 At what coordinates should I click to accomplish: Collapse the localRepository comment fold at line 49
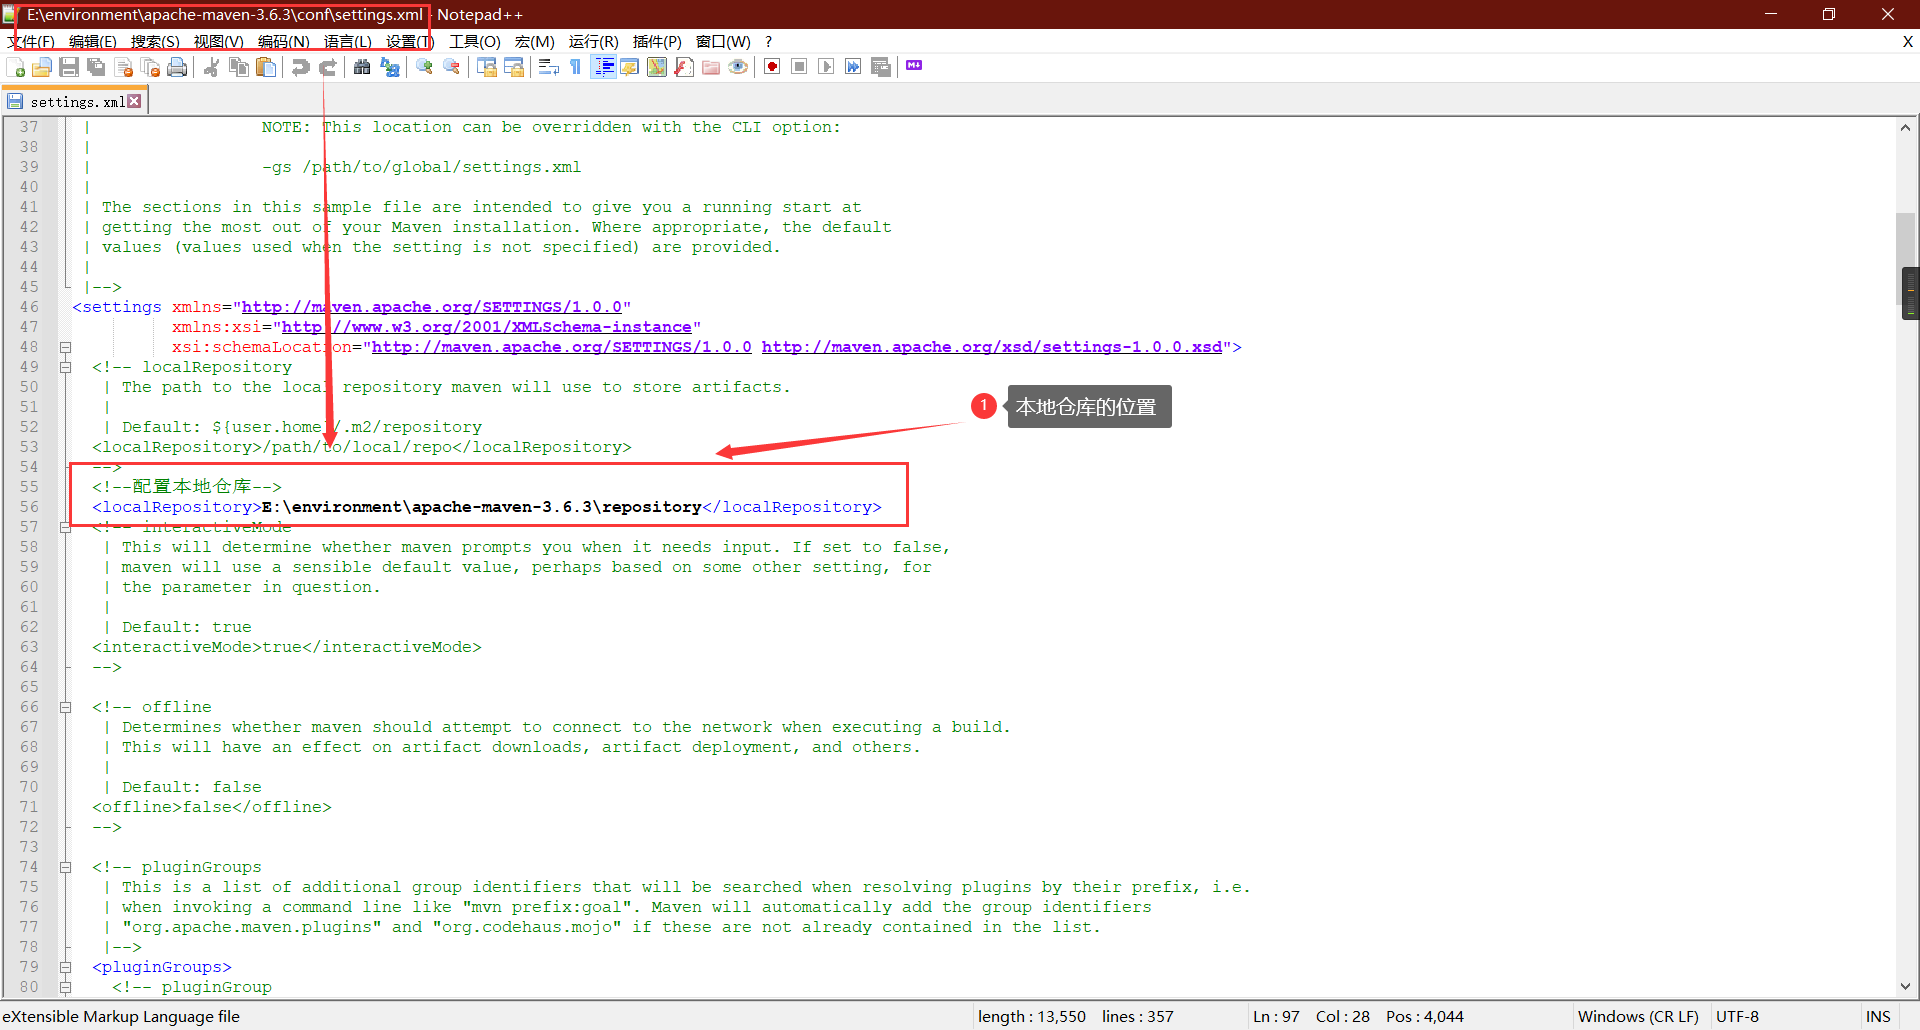(65, 367)
